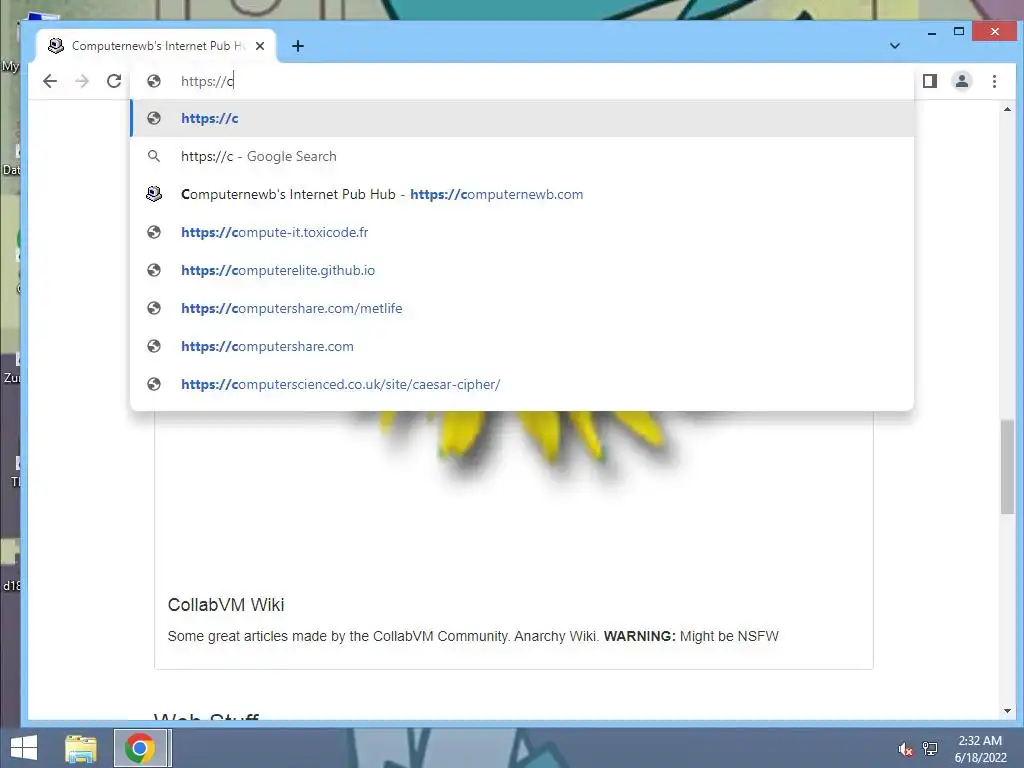The width and height of the screenshot is (1024, 768).
Task: Choose computerscienced.co.uk caesar-cipher suggestion
Action: 522,384
